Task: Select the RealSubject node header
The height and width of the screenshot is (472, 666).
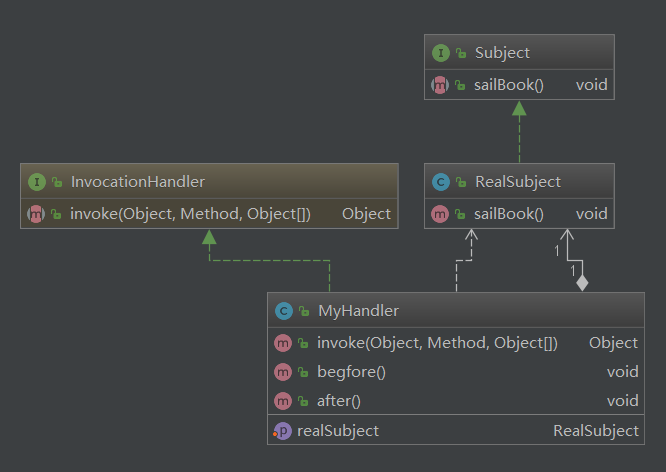Action: (517, 182)
